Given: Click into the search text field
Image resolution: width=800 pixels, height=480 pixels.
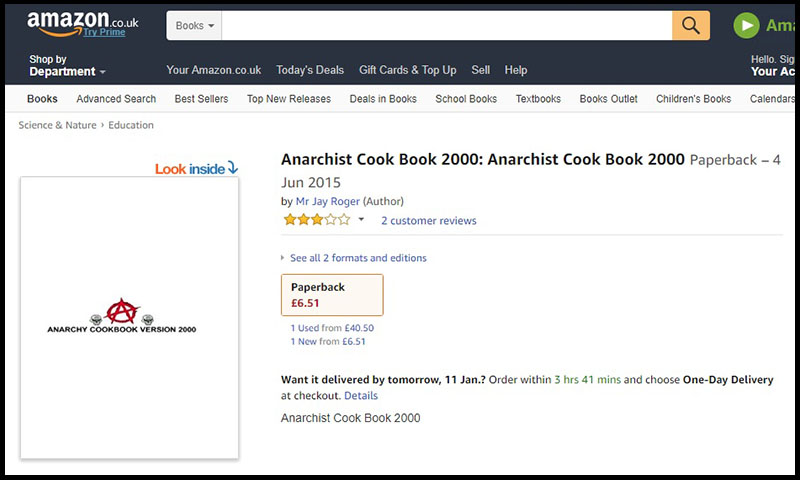Looking at the screenshot, I should tap(446, 26).
